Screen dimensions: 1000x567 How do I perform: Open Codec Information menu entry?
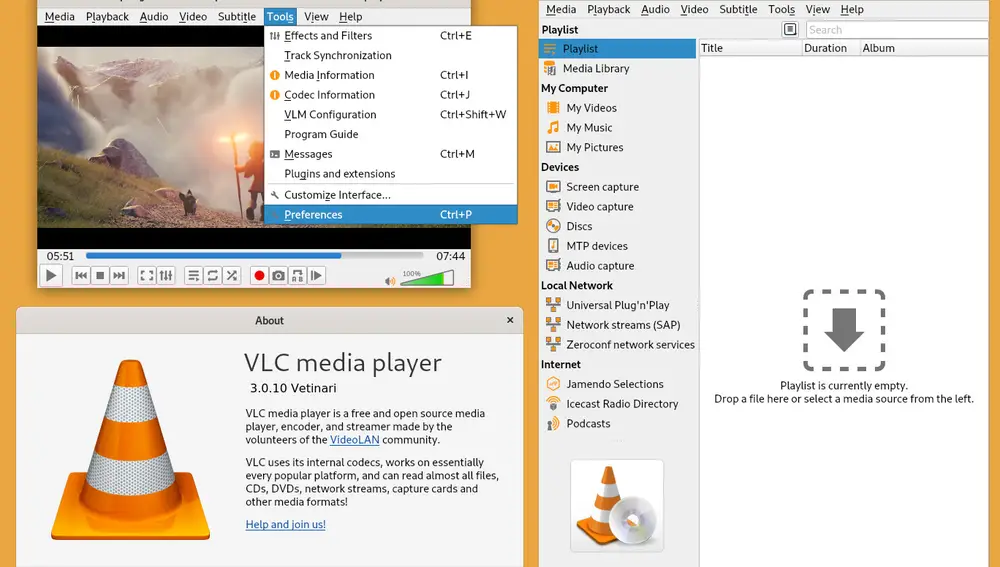pyautogui.click(x=390, y=95)
